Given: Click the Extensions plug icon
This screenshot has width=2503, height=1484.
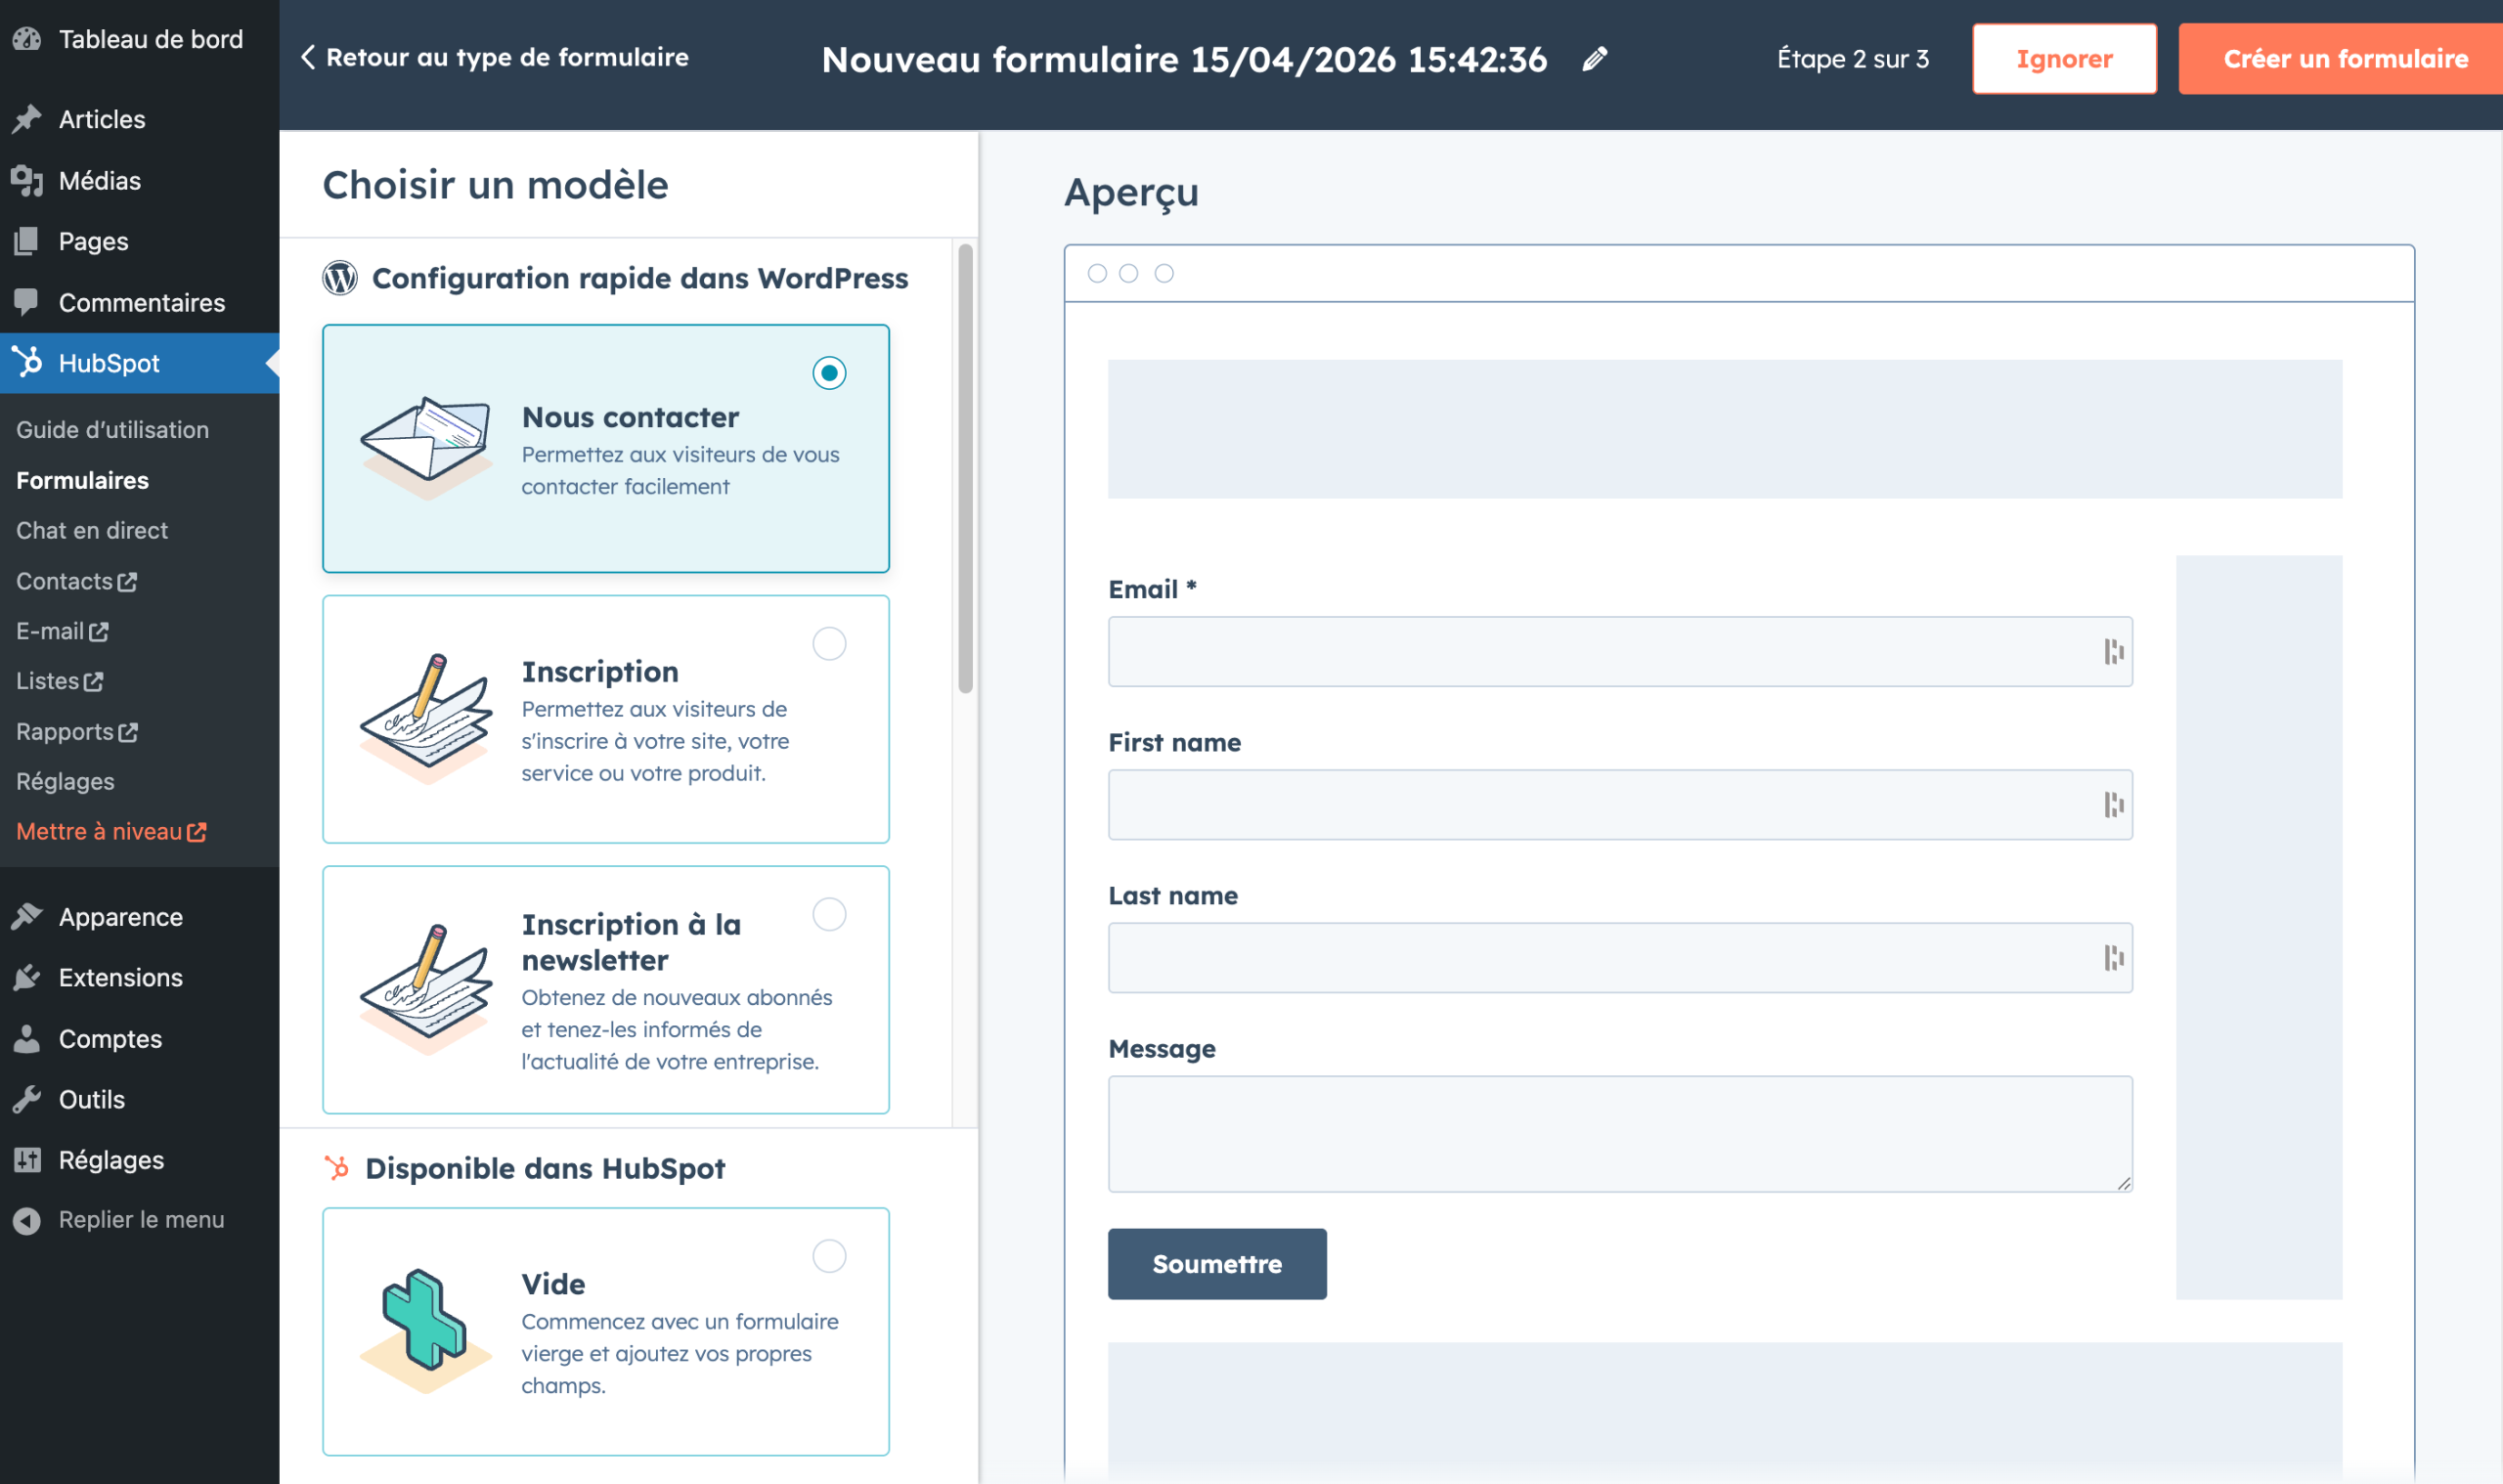Looking at the screenshot, I should click(27, 977).
